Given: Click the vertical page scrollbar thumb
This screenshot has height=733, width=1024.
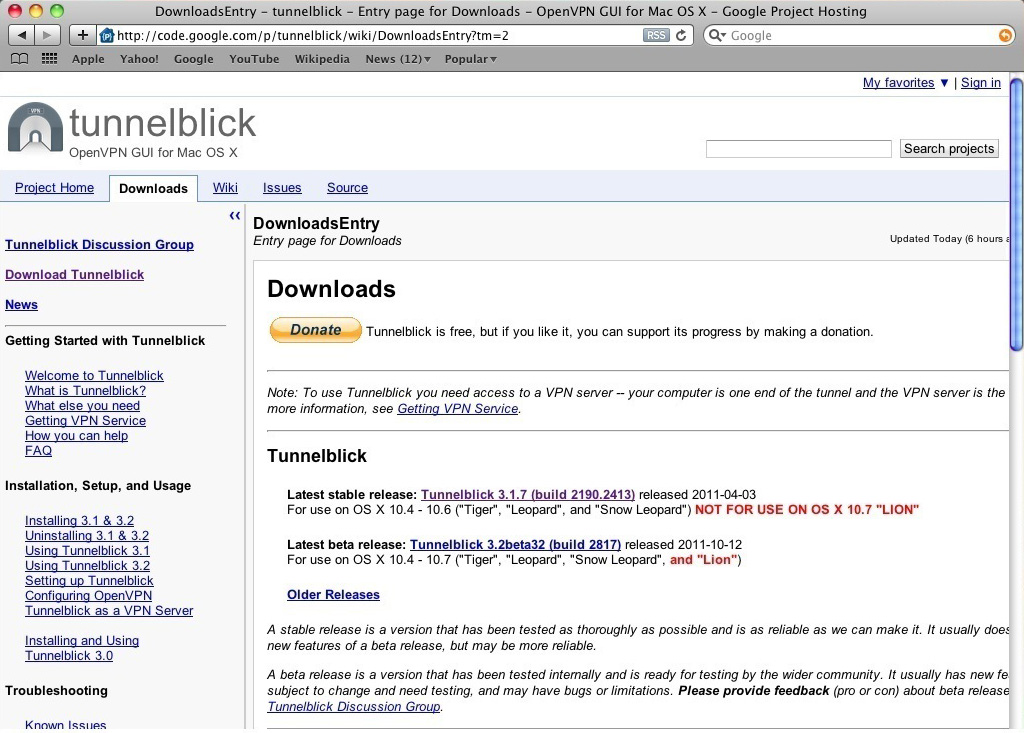Looking at the screenshot, I should [x=1017, y=215].
